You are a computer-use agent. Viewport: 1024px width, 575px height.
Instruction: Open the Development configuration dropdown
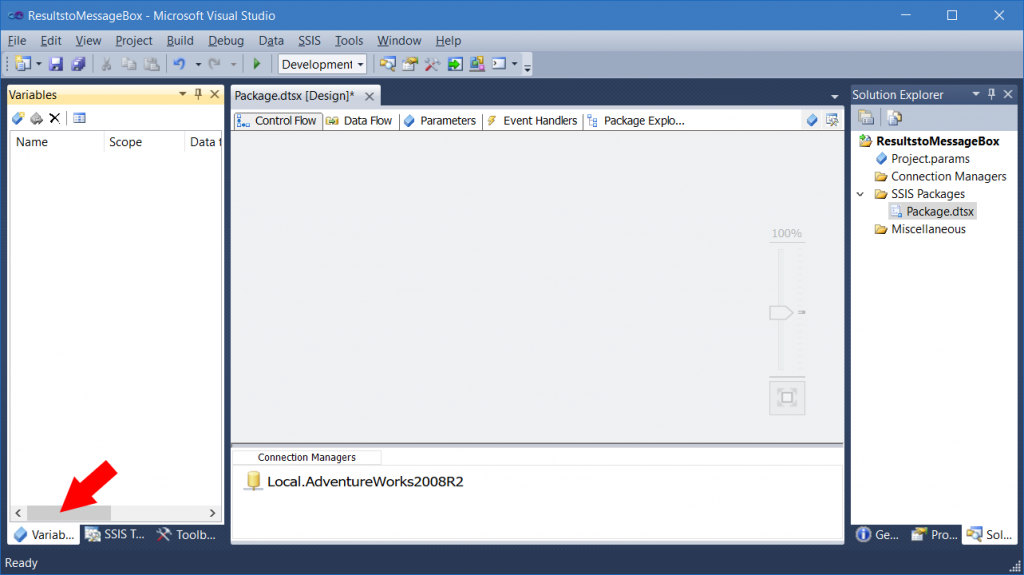tap(322, 64)
